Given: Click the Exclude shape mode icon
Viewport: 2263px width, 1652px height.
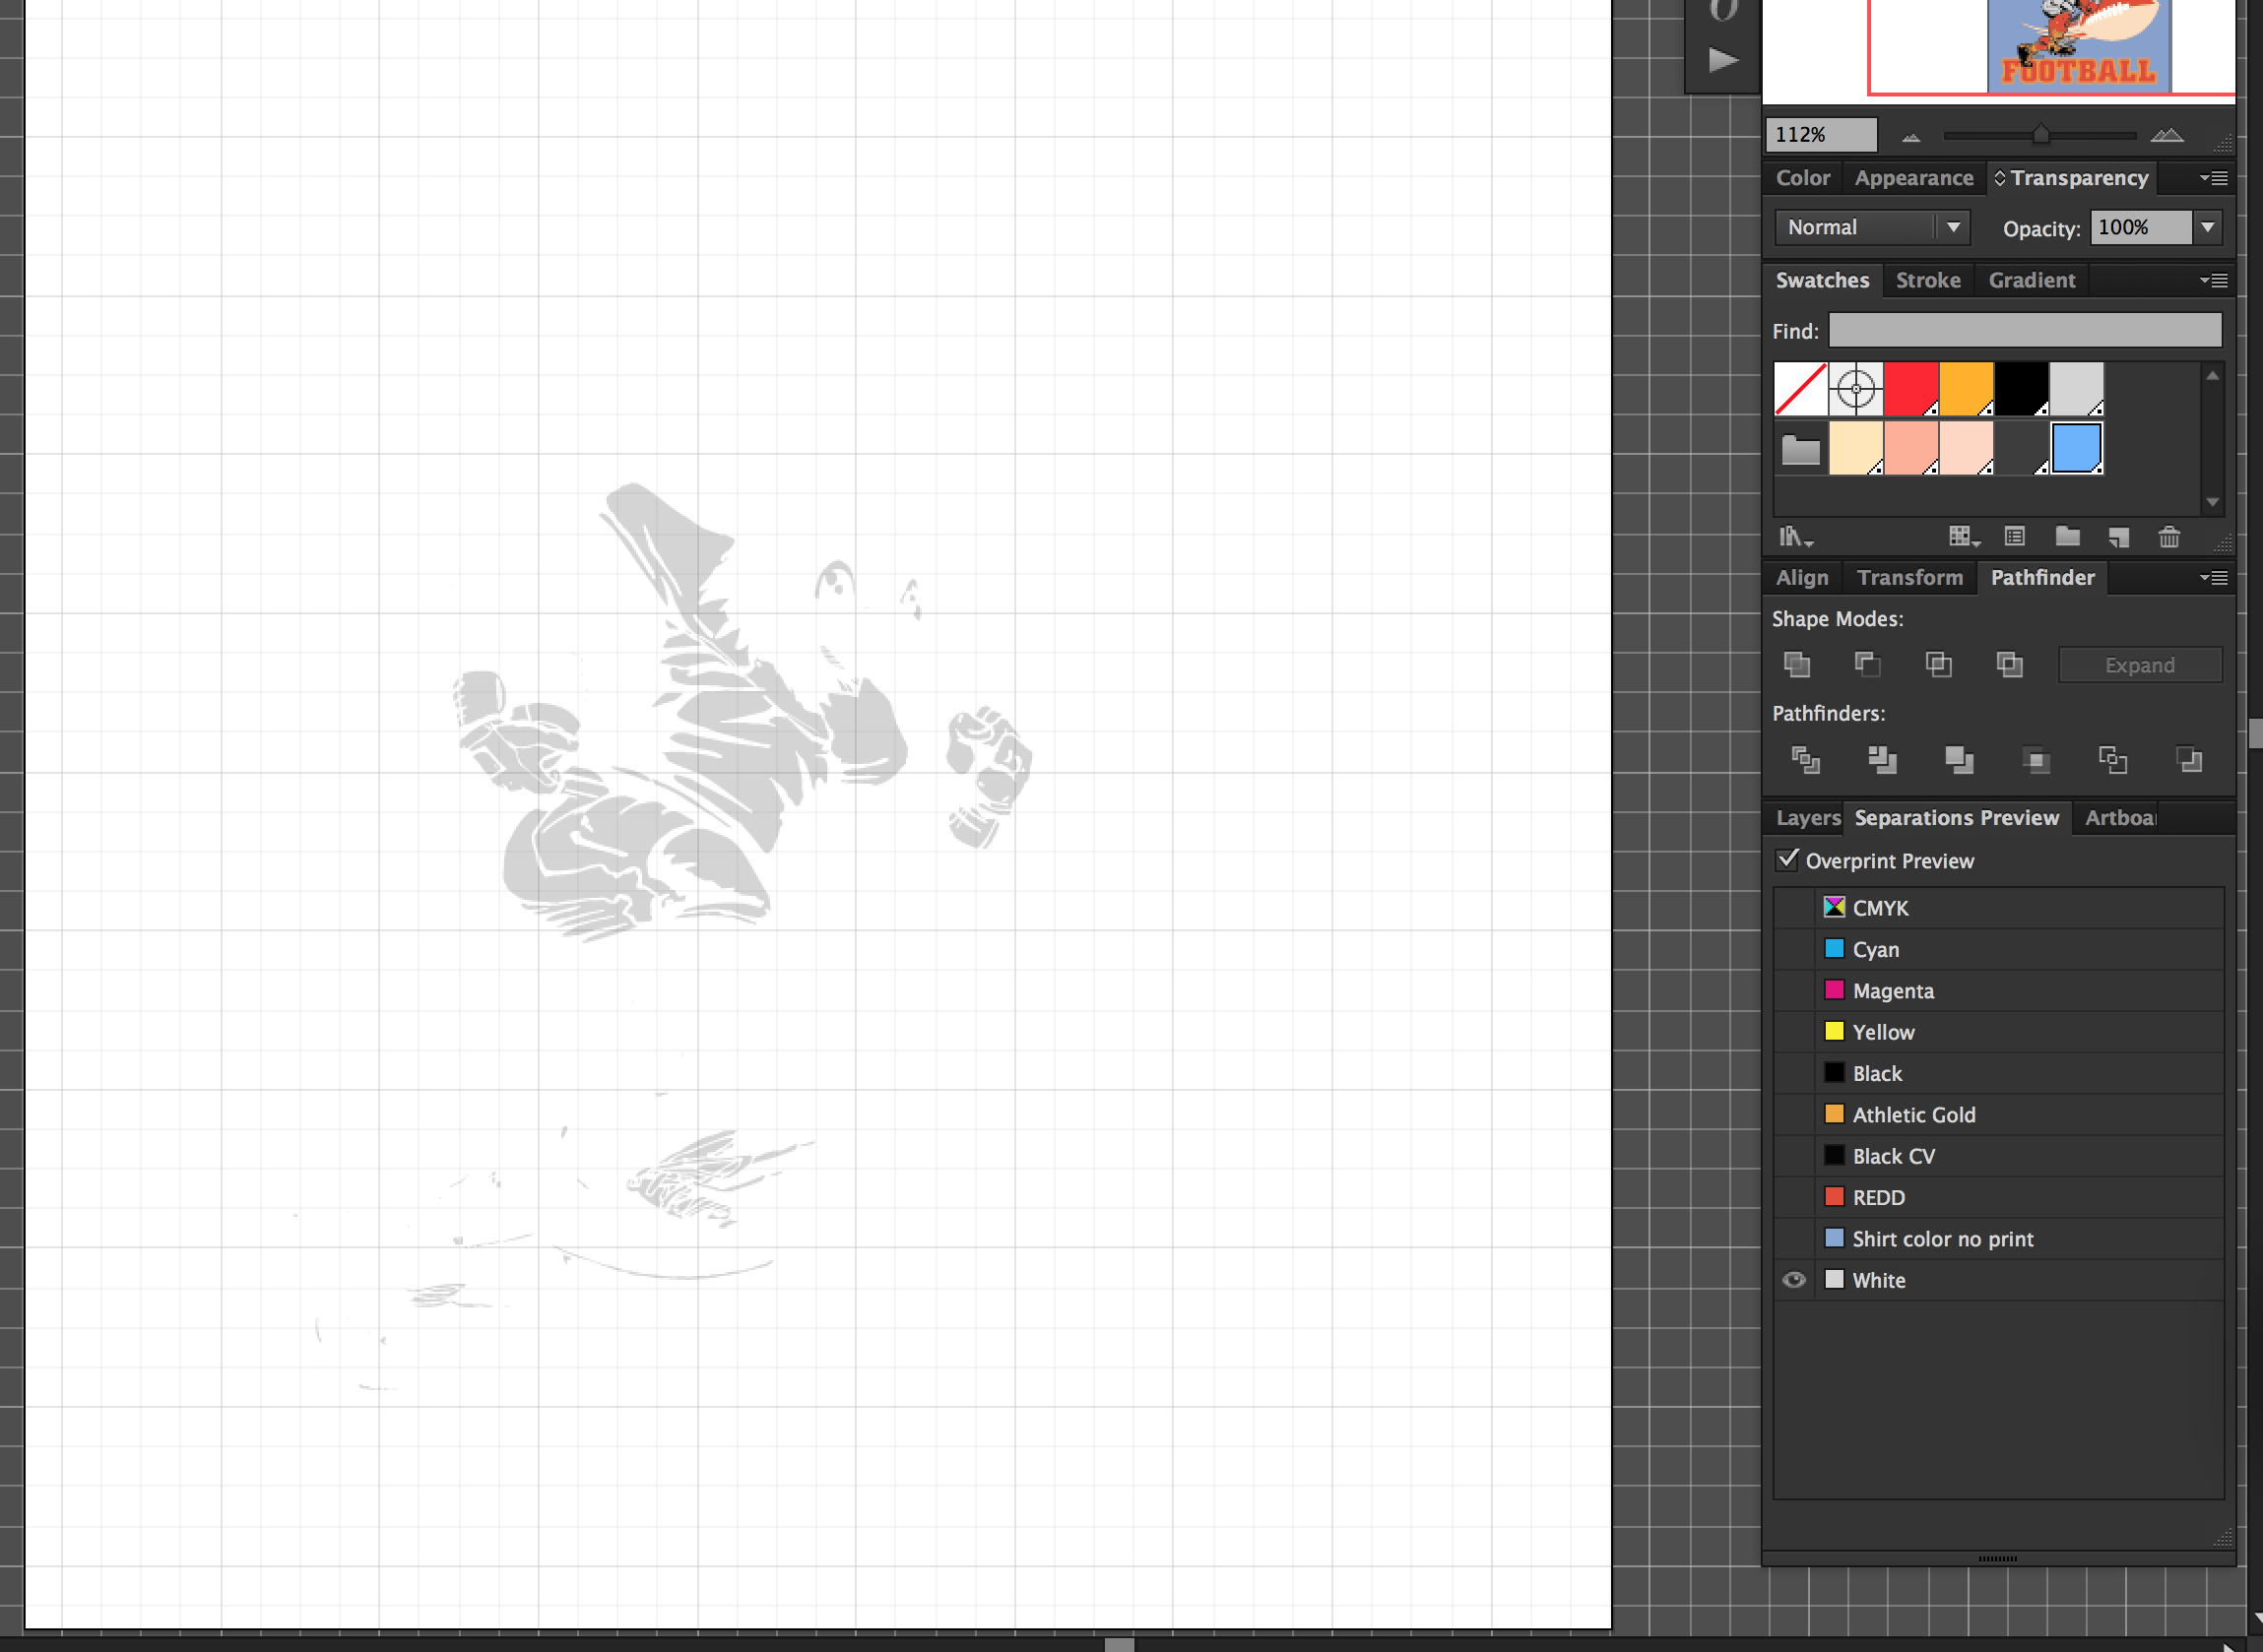Looking at the screenshot, I should 2009,665.
